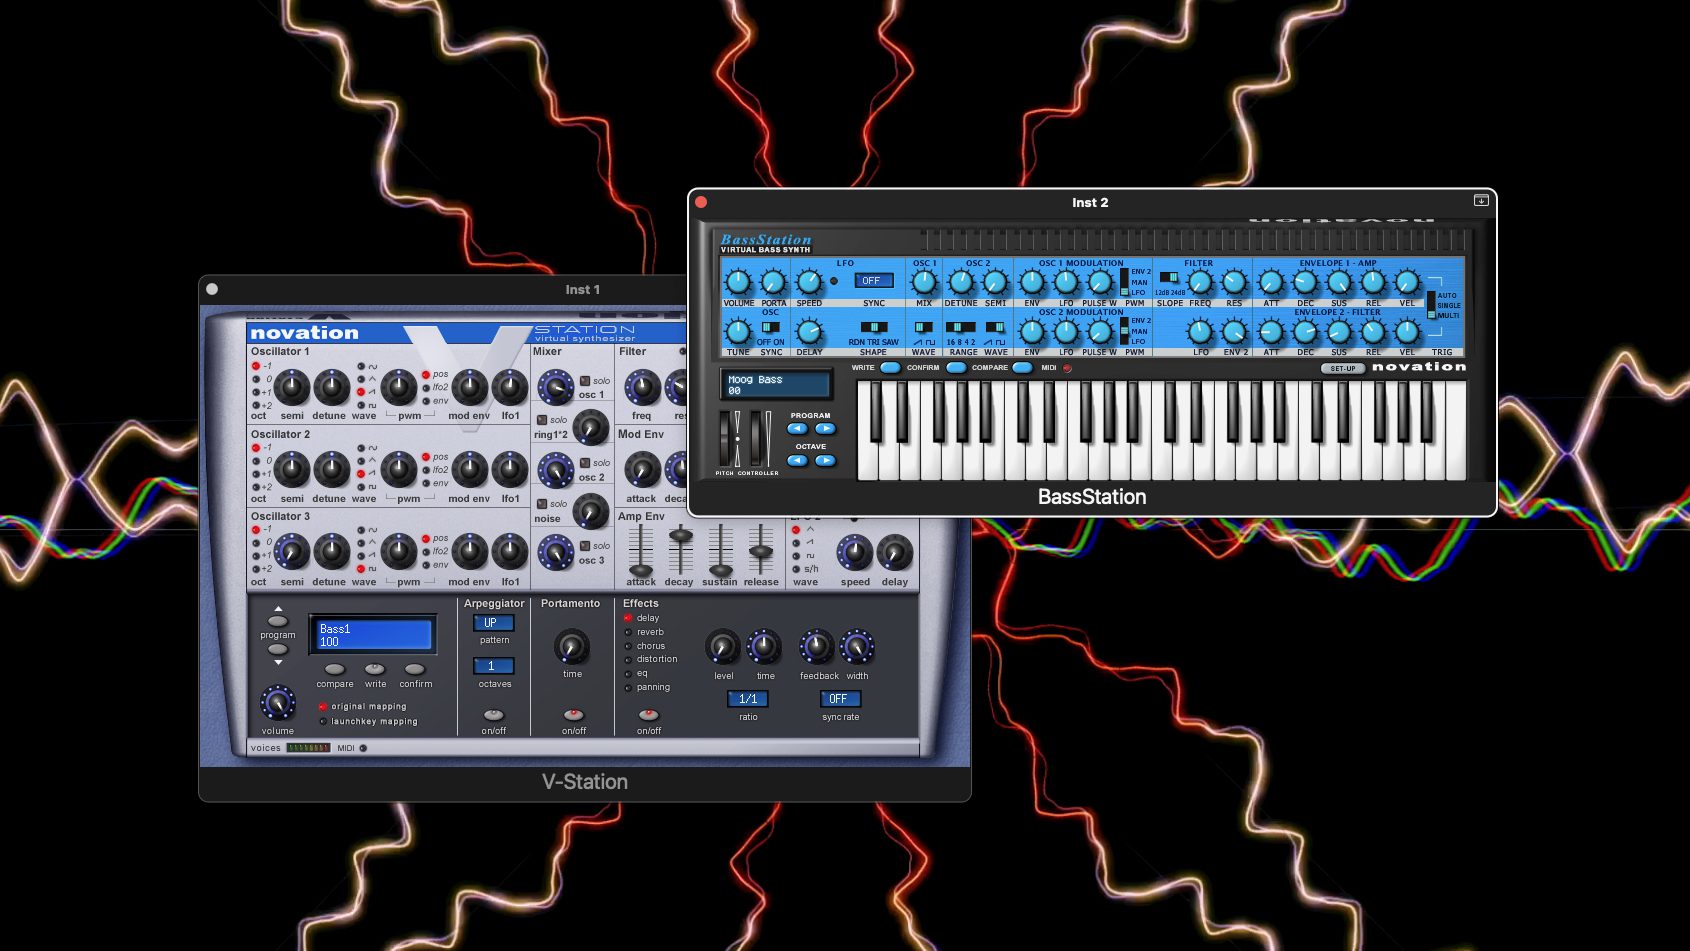Toggle V-Station Effects on/off button
Viewport: 1690px width, 951px height.
(x=649, y=715)
